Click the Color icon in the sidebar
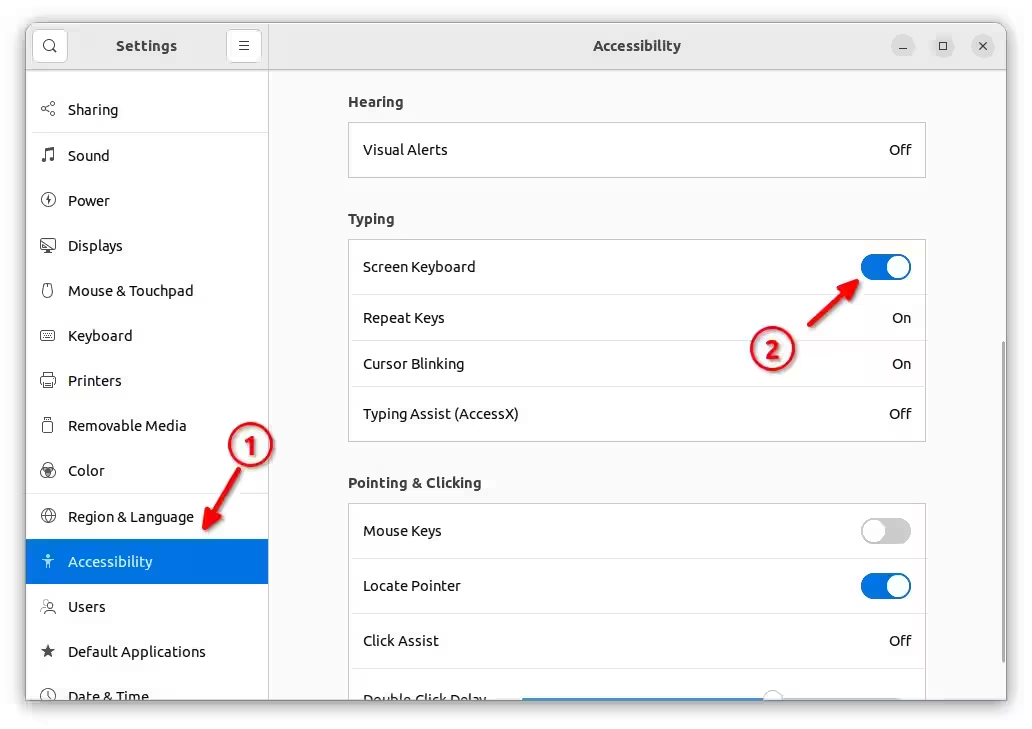1032x729 pixels. (x=48, y=470)
